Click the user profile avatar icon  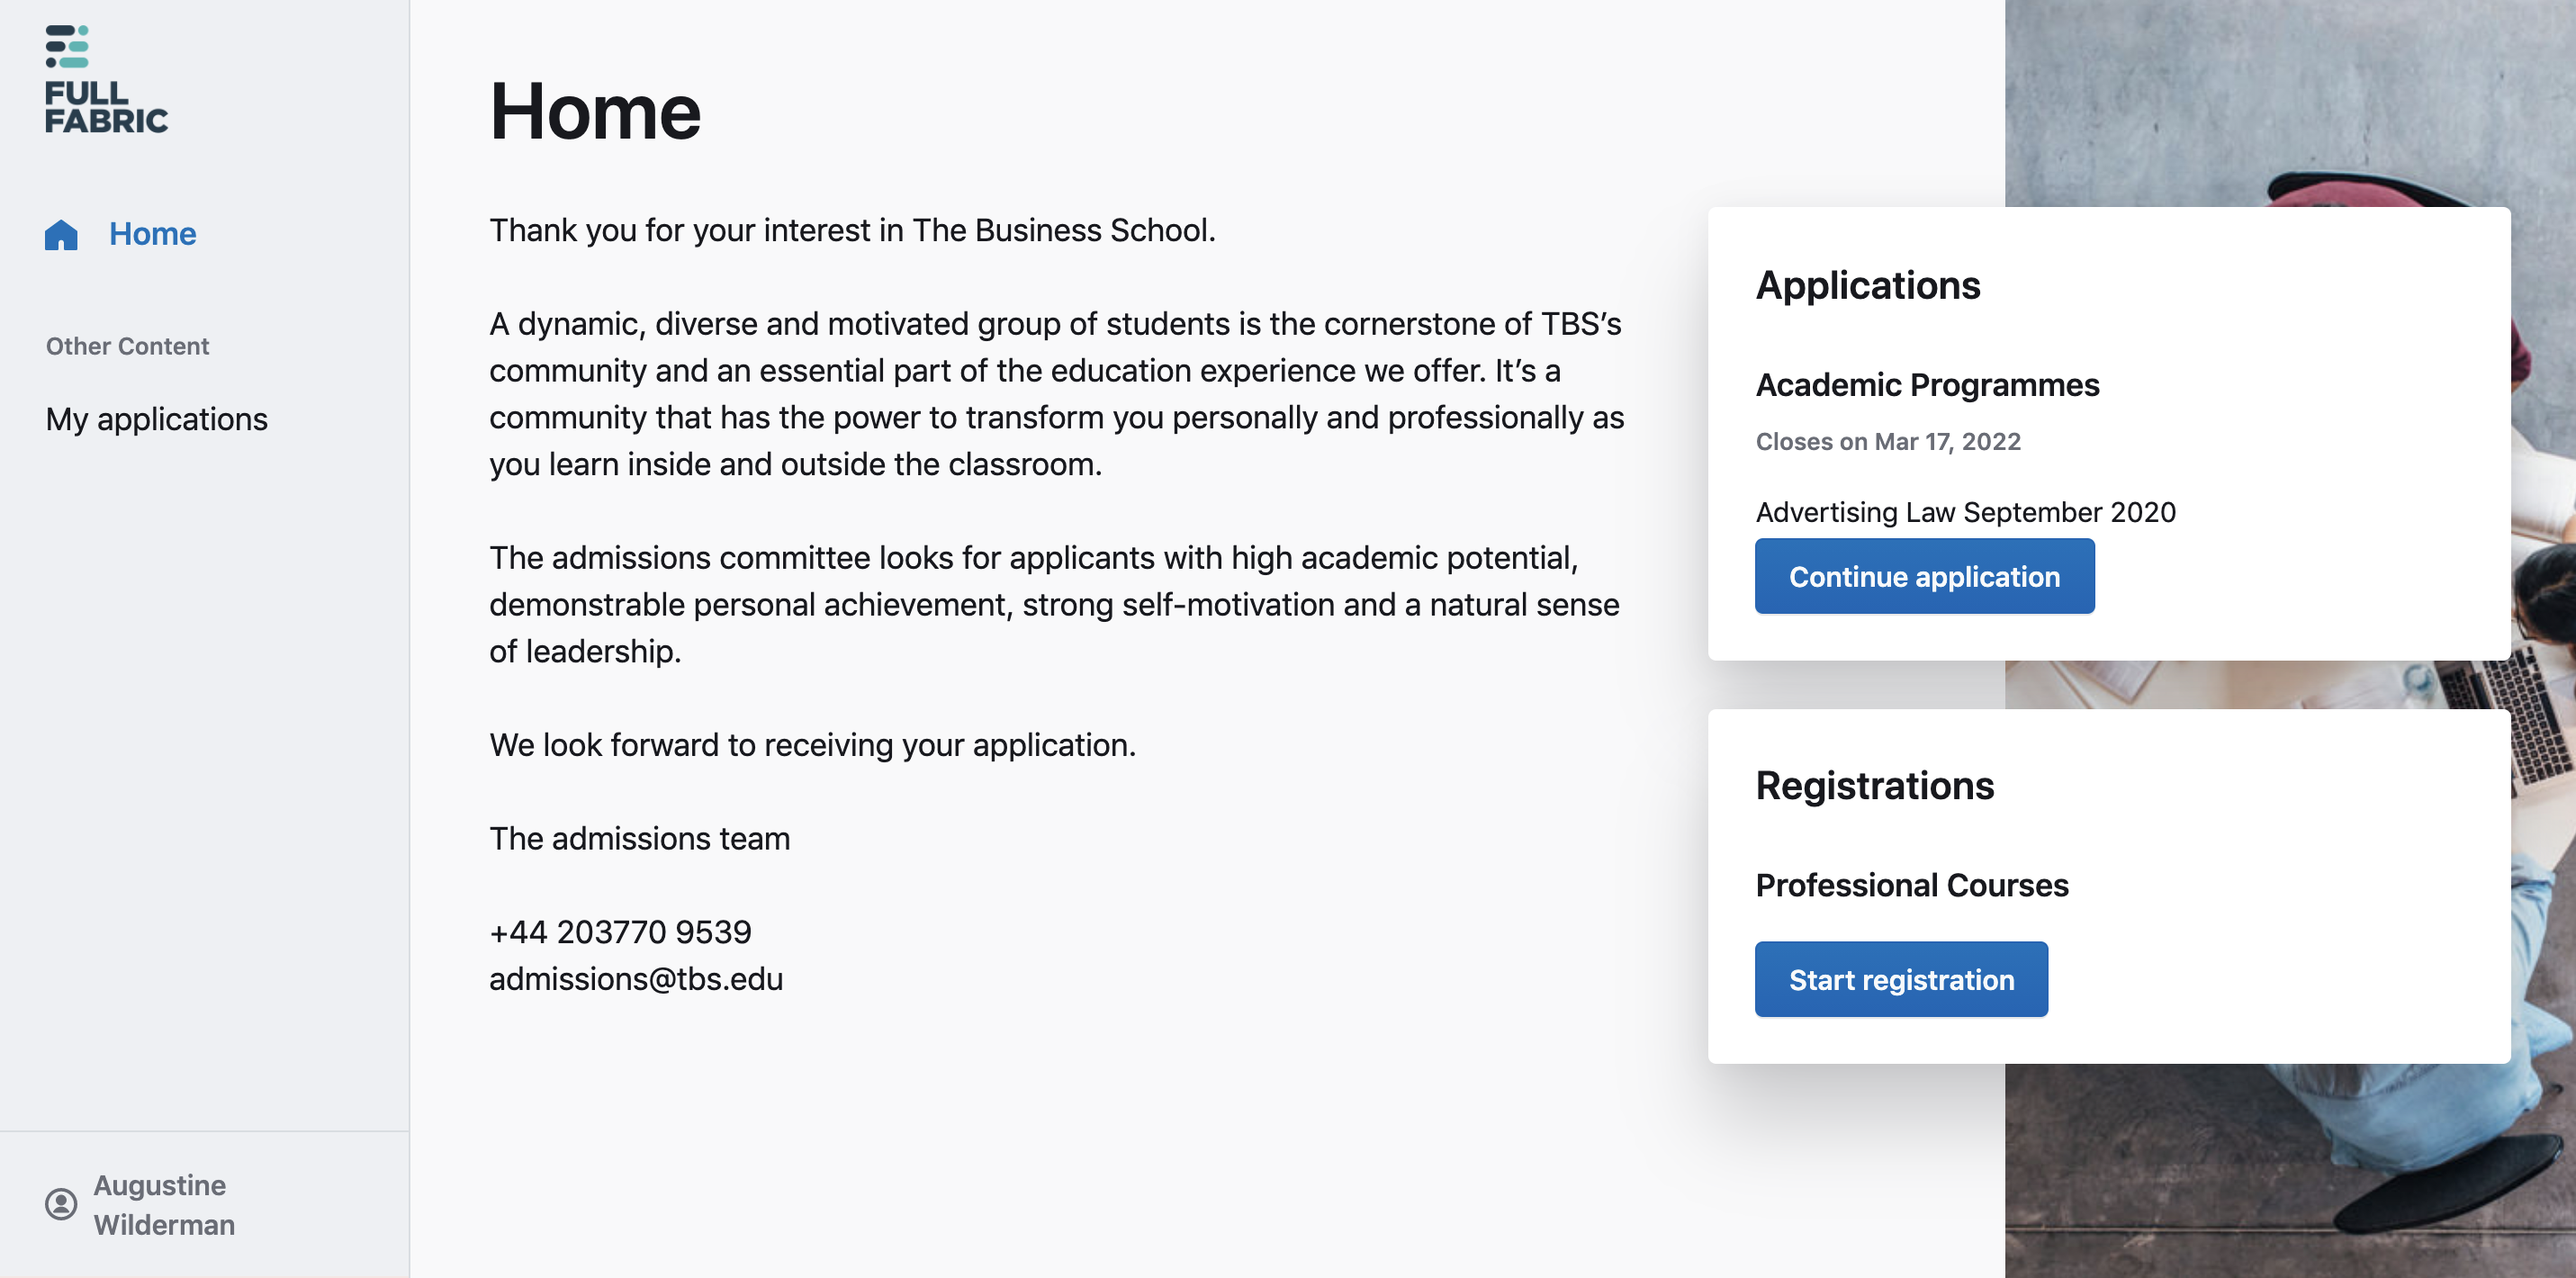pos(61,1204)
